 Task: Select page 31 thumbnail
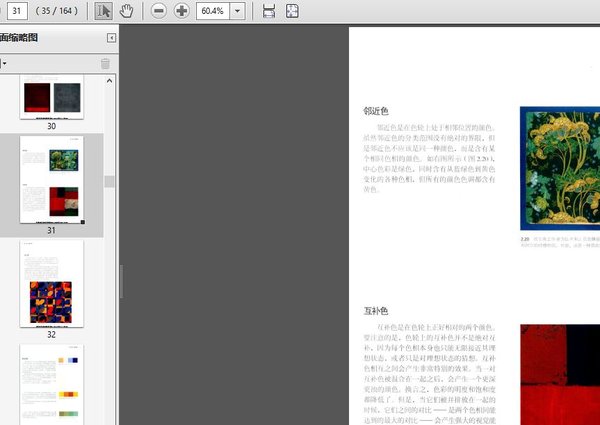tap(52, 179)
